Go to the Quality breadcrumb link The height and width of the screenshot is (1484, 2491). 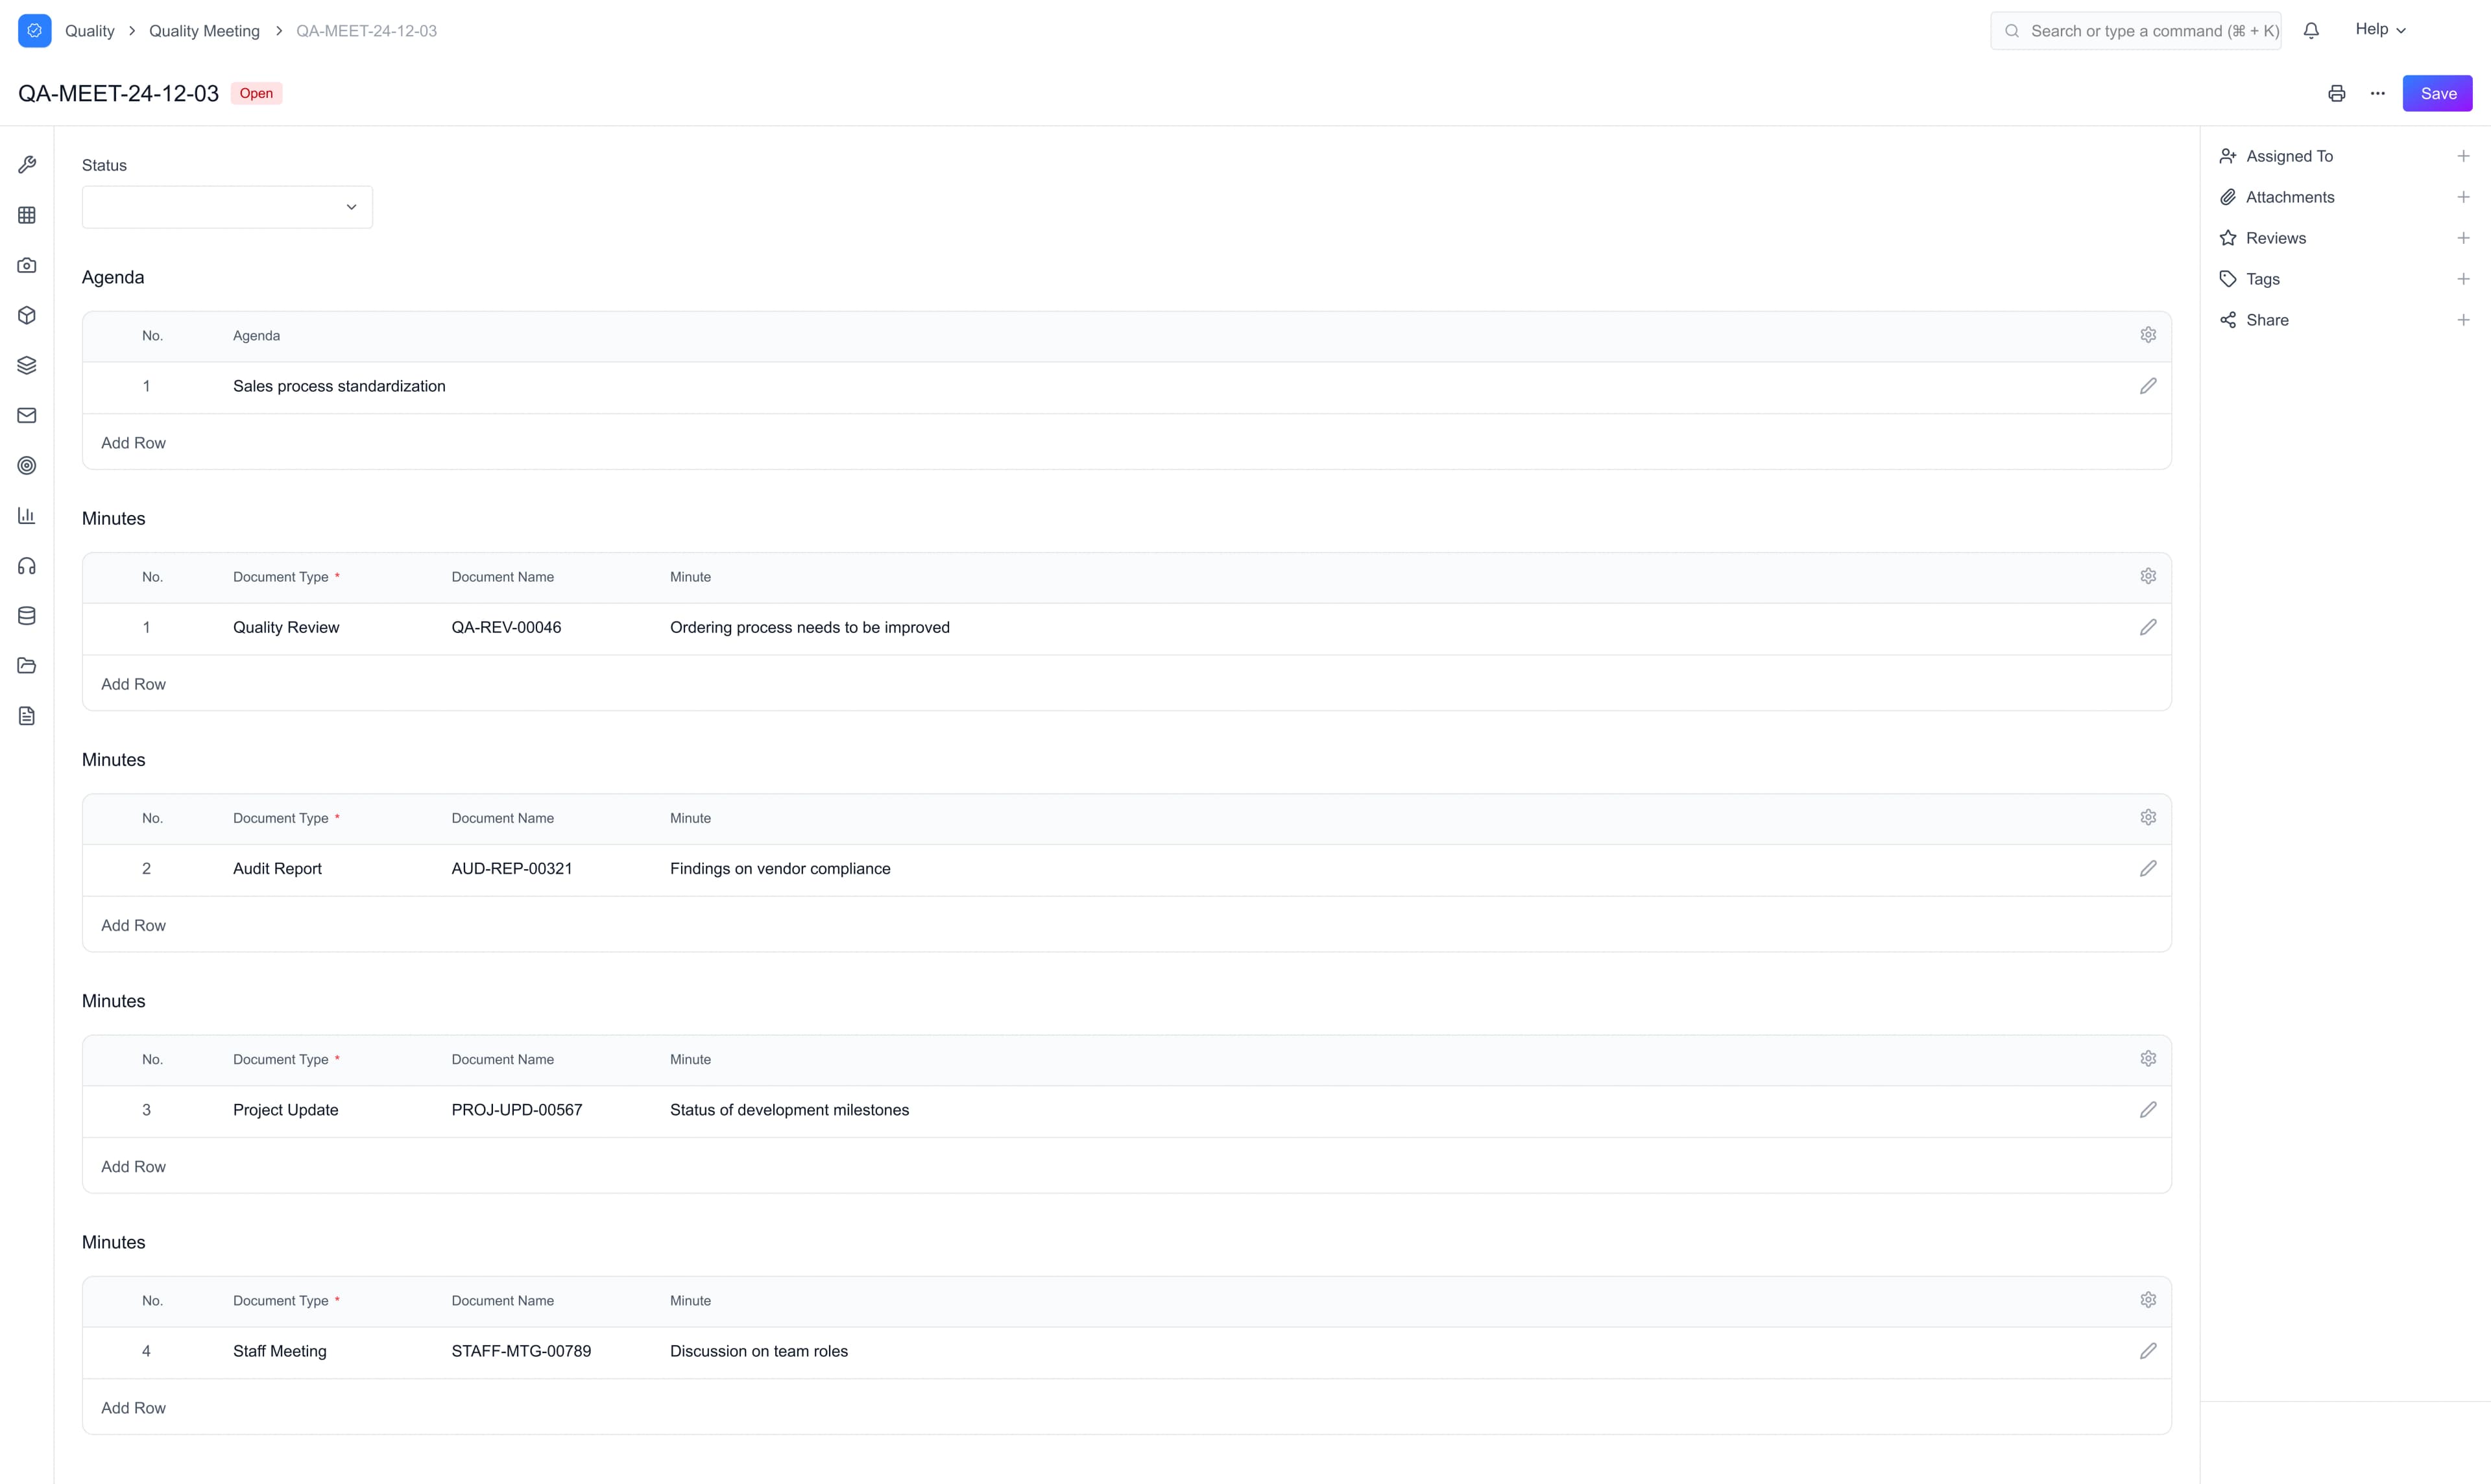89,30
